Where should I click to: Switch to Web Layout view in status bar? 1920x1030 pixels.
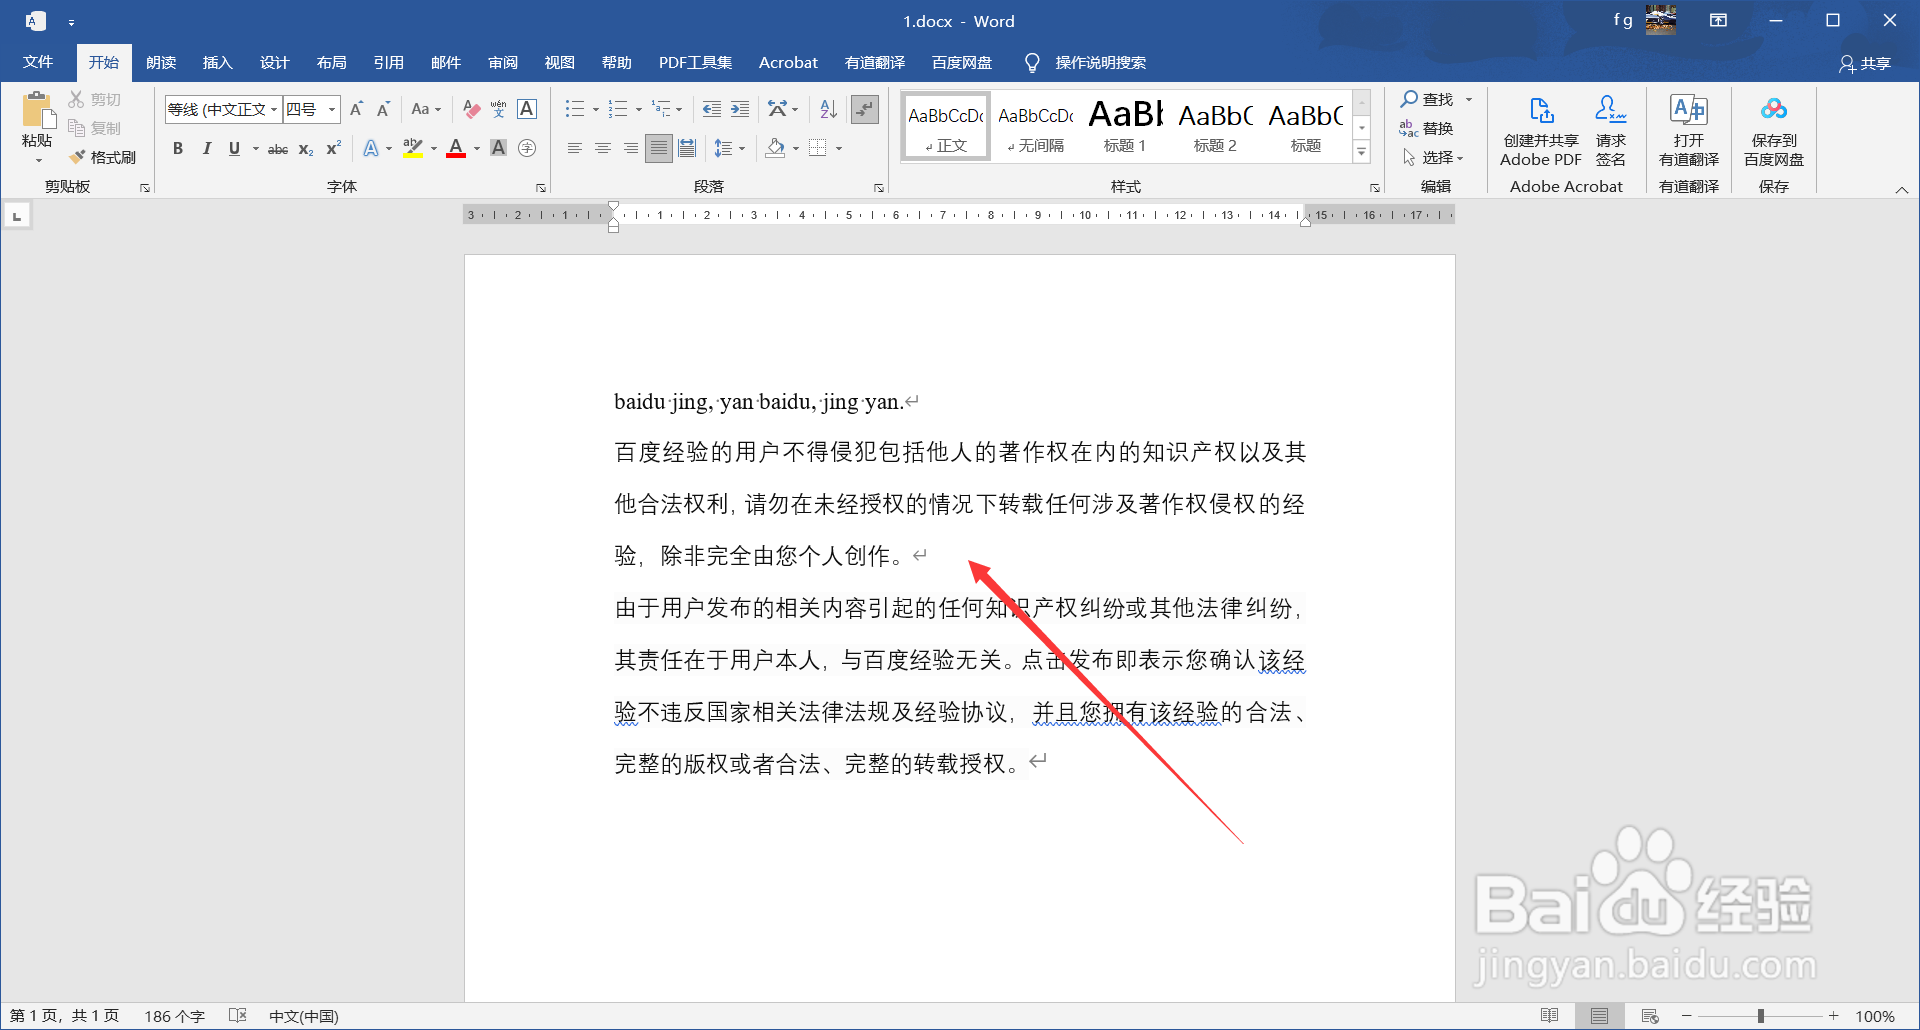click(1650, 1016)
